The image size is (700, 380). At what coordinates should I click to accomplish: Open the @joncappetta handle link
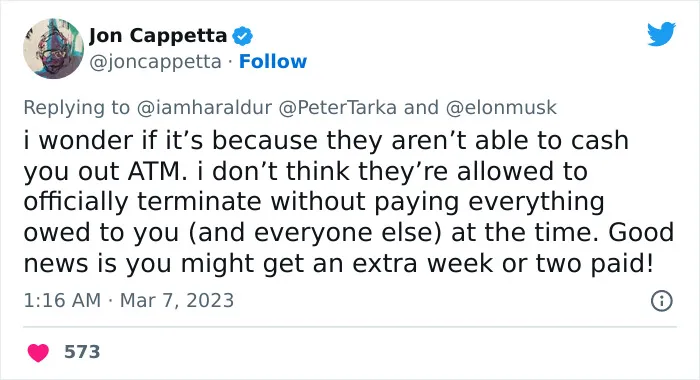(155, 62)
